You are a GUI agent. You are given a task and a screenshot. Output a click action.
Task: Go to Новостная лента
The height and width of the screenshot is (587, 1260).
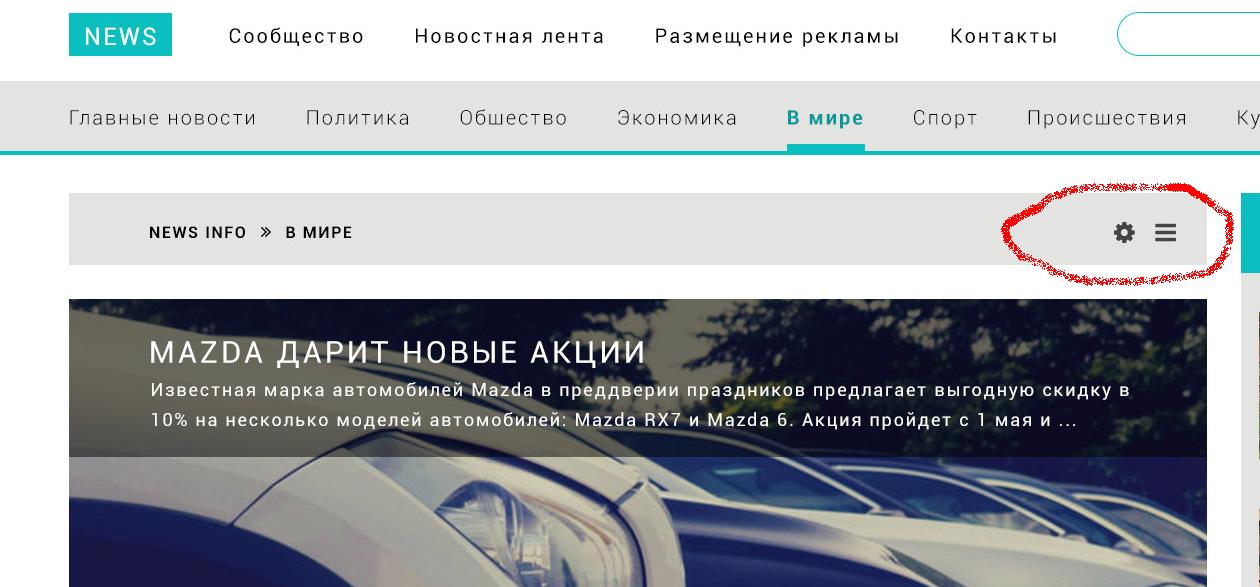click(x=509, y=36)
